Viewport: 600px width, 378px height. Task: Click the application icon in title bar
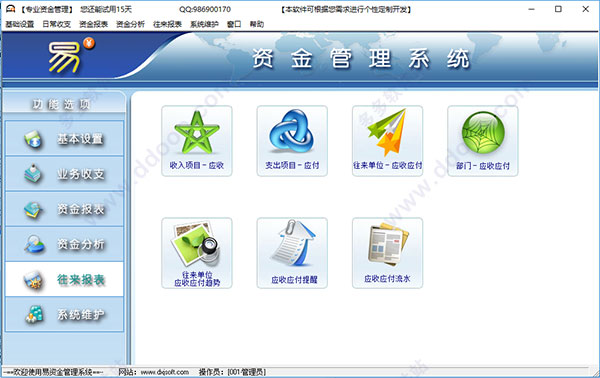coord(10,9)
